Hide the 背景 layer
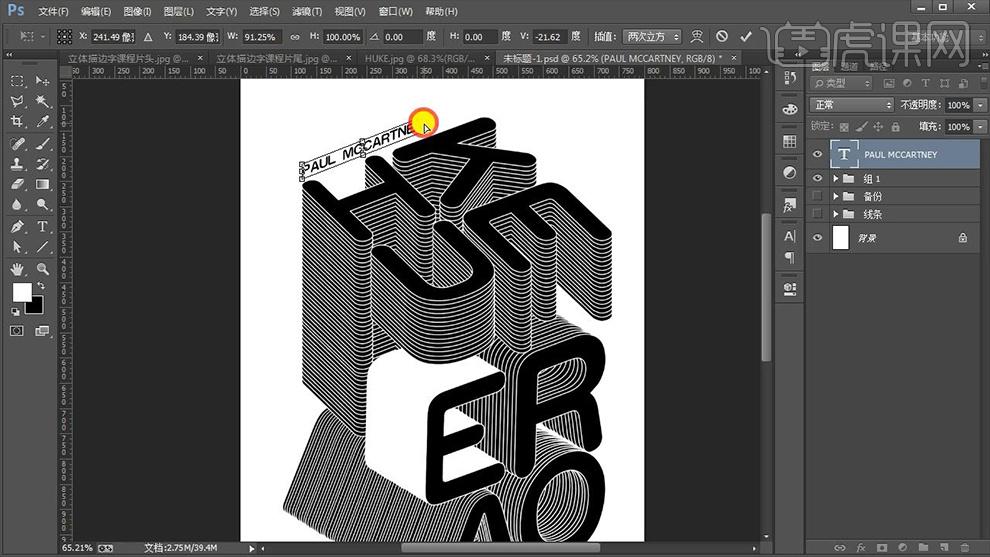 click(x=818, y=238)
